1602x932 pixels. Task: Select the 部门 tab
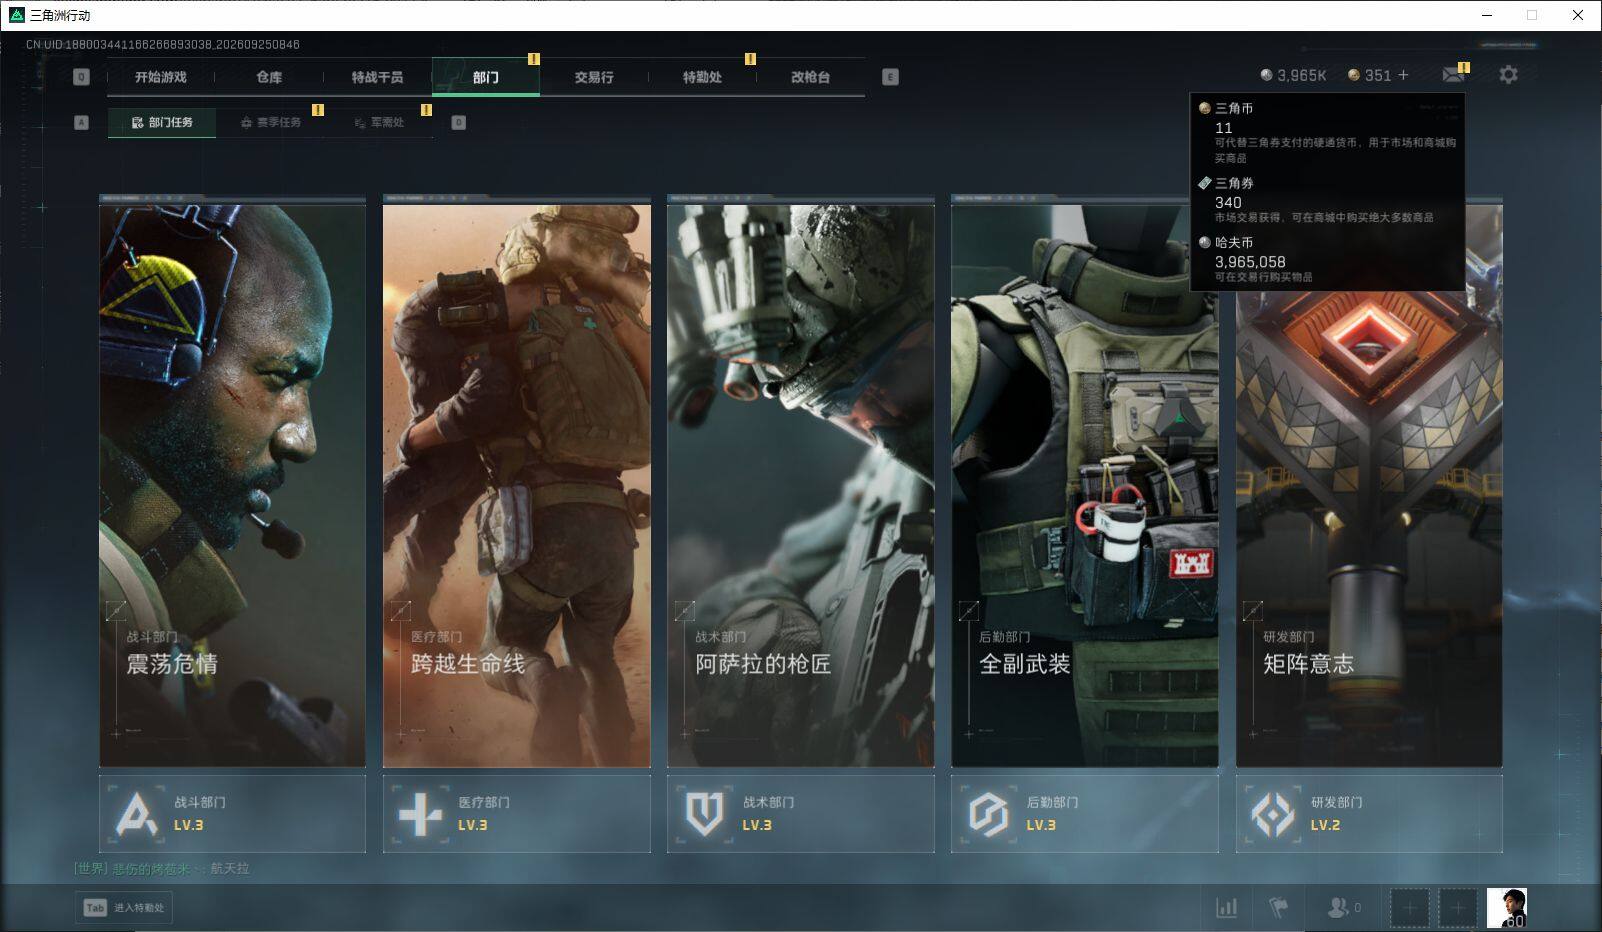pyautogui.click(x=486, y=77)
